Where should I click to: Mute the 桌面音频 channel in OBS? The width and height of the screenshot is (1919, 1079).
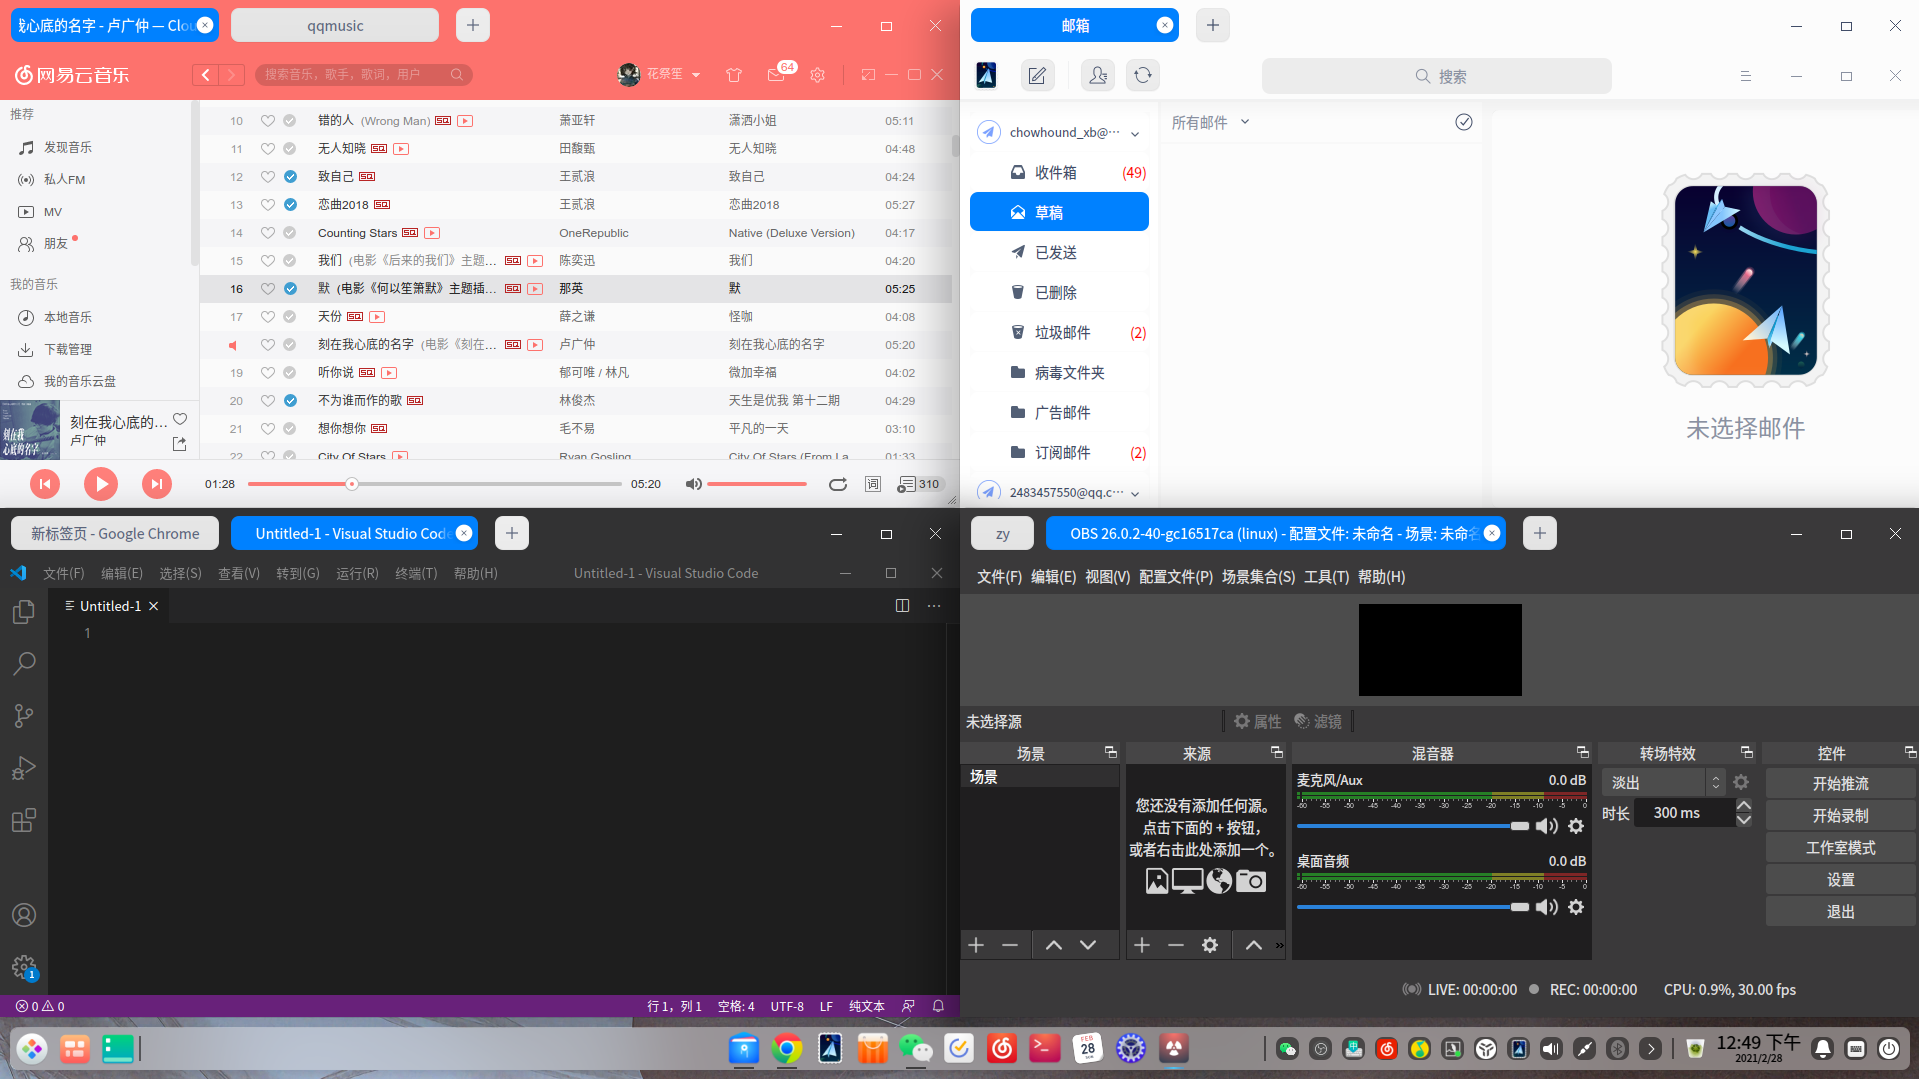(1547, 907)
